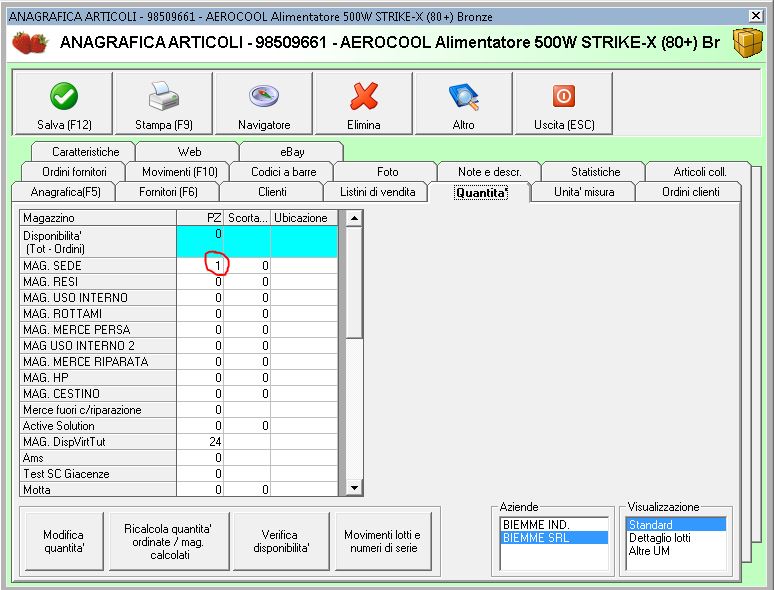774x590 pixels.
Task: Click the red X Elimina icon
Action: (364, 96)
